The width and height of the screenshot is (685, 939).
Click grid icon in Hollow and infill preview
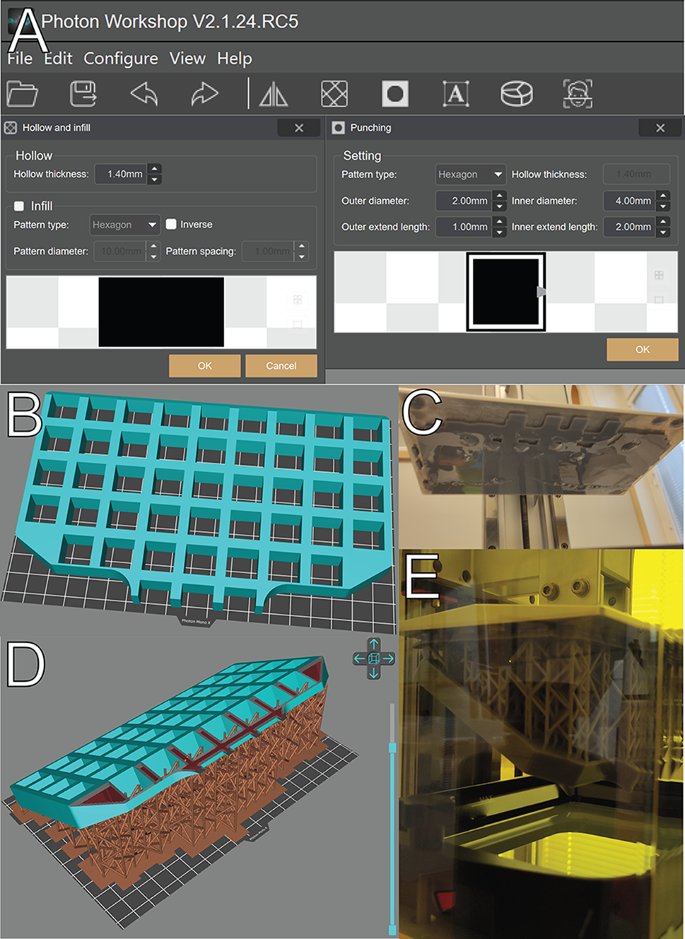(298, 299)
